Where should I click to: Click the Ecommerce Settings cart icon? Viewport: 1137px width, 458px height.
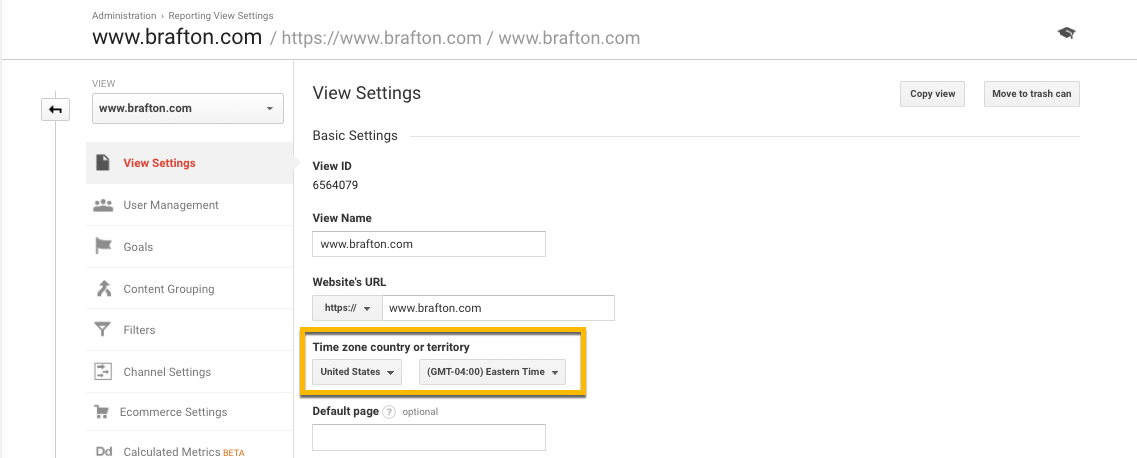pyautogui.click(x=101, y=412)
